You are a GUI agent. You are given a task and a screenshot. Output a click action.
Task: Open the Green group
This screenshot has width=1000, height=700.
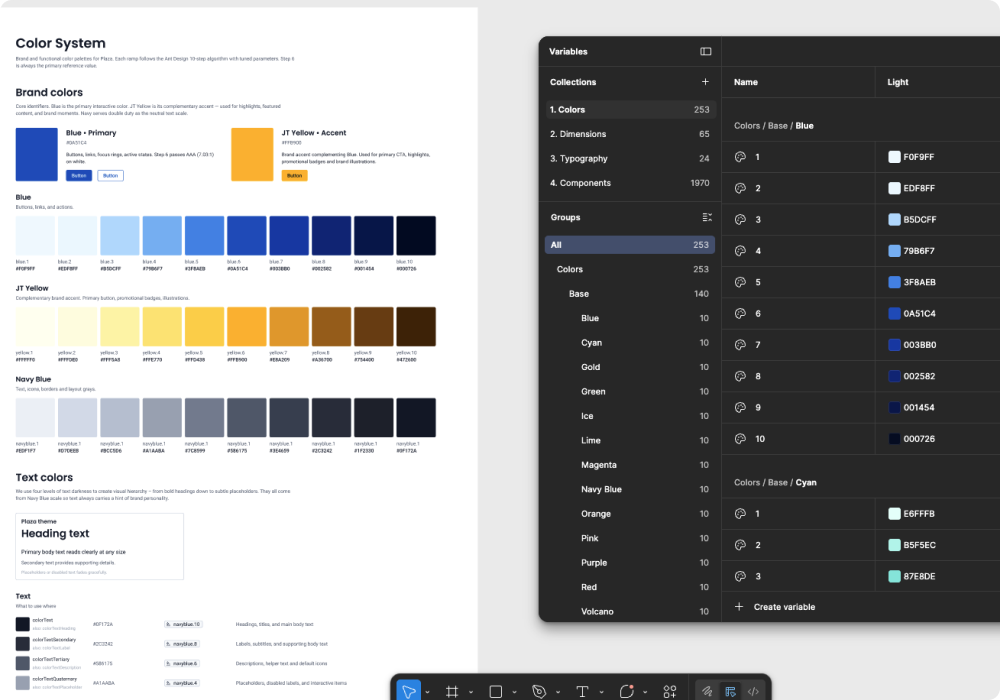click(630, 391)
